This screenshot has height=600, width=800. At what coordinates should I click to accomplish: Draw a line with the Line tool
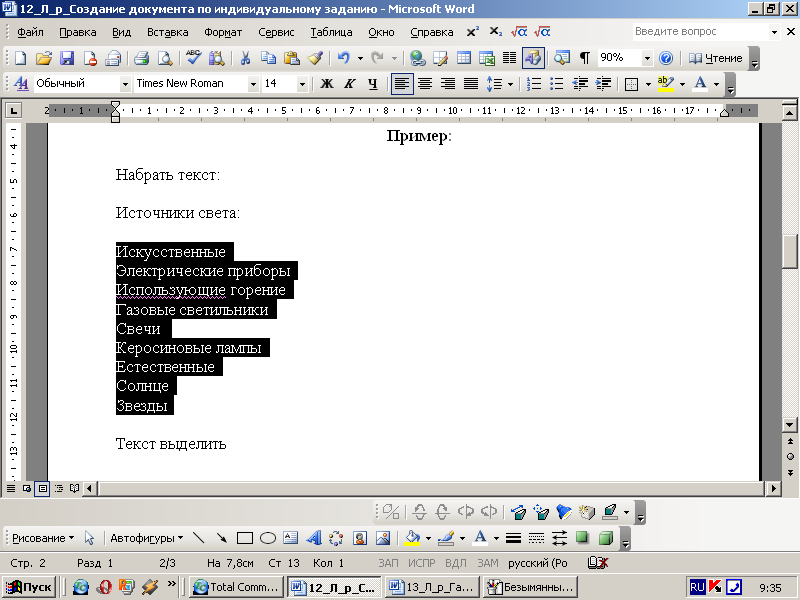(198, 538)
